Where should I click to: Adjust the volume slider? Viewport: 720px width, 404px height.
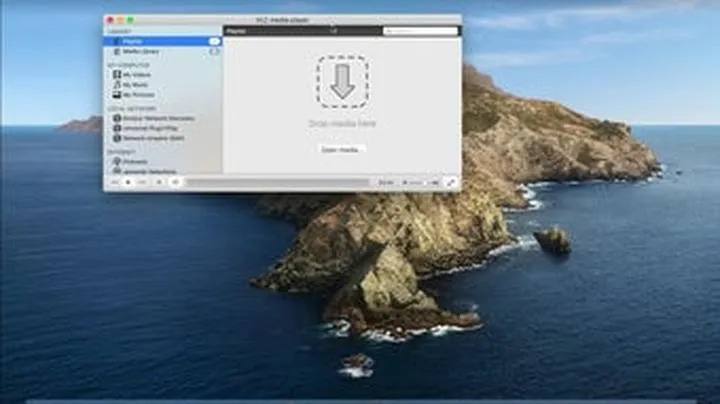click(x=422, y=182)
